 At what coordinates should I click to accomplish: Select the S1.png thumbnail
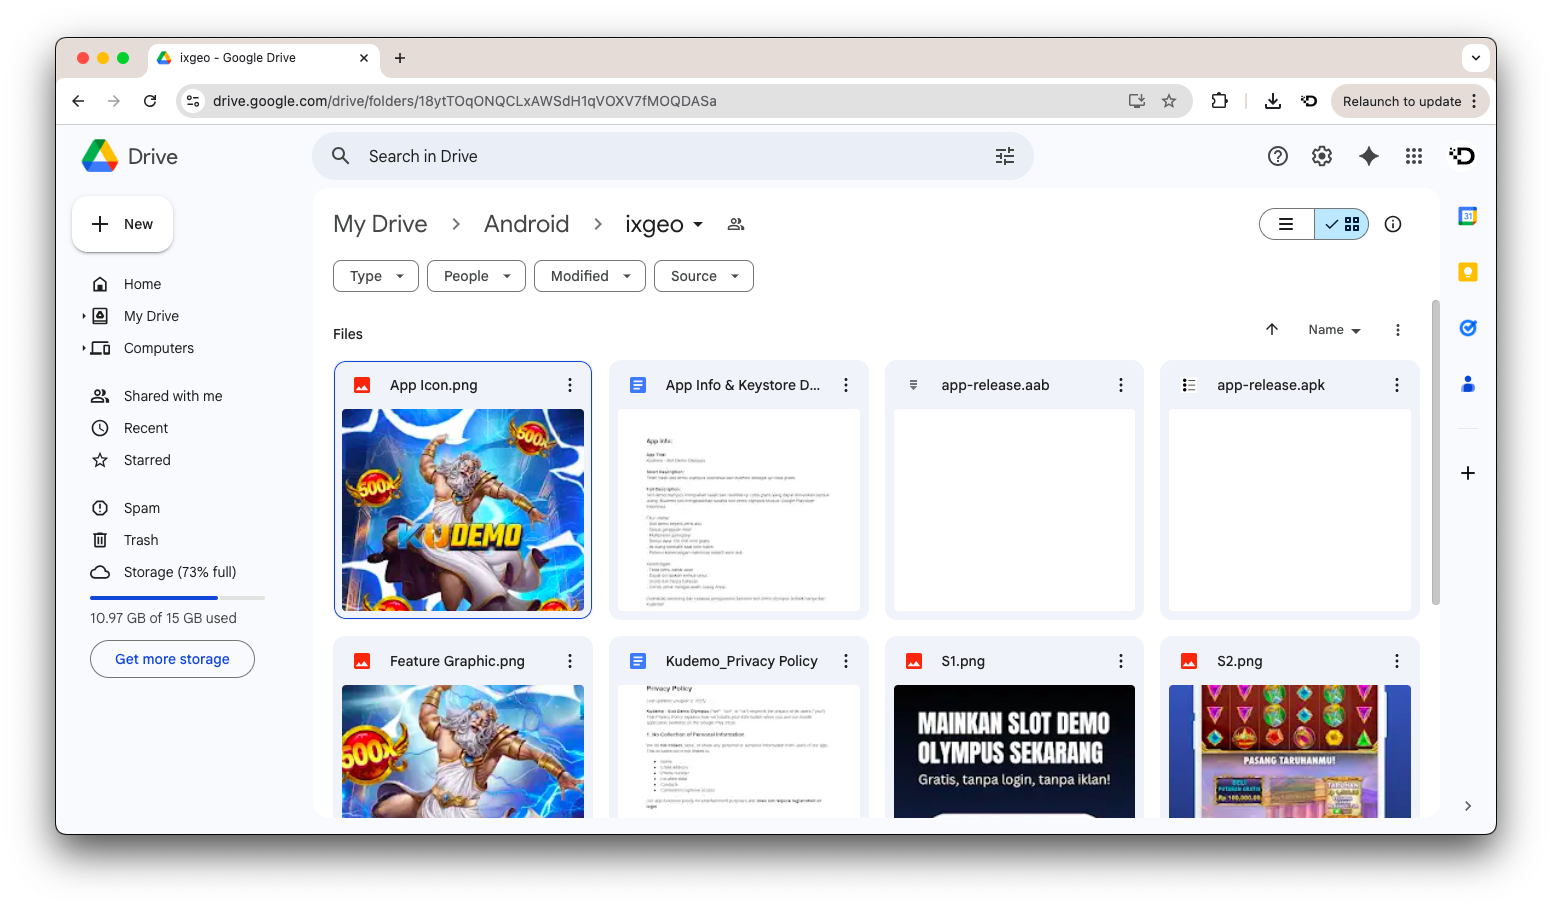[x=1014, y=751]
